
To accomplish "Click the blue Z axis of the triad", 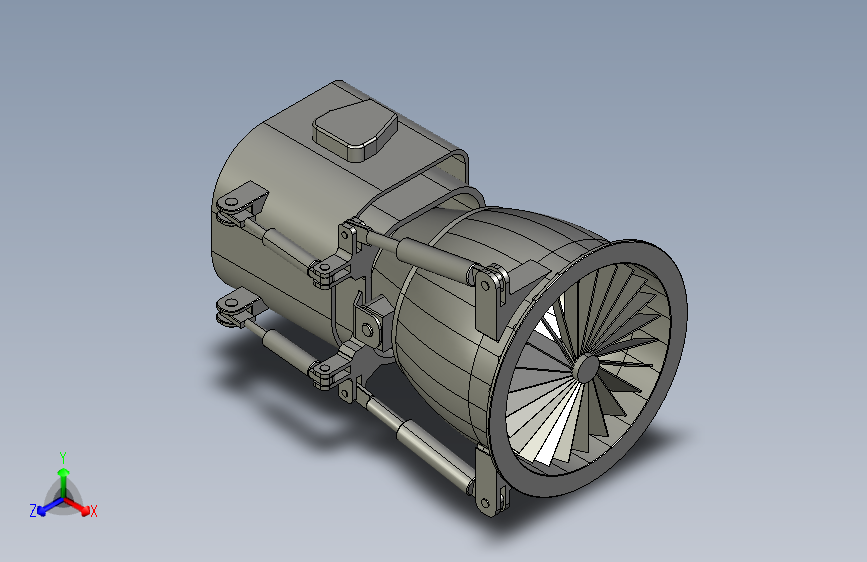I will pos(50,507).
